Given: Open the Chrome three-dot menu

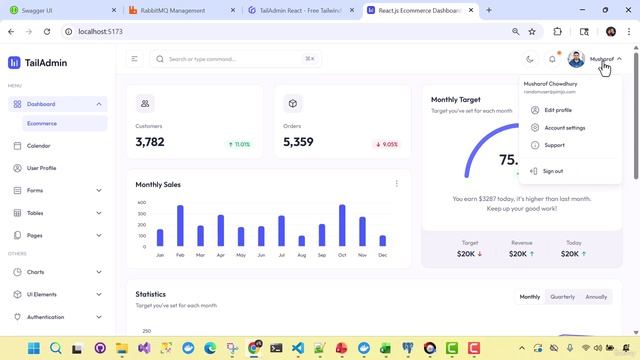Looking at the screenshot, I should [x=629, y=31].
